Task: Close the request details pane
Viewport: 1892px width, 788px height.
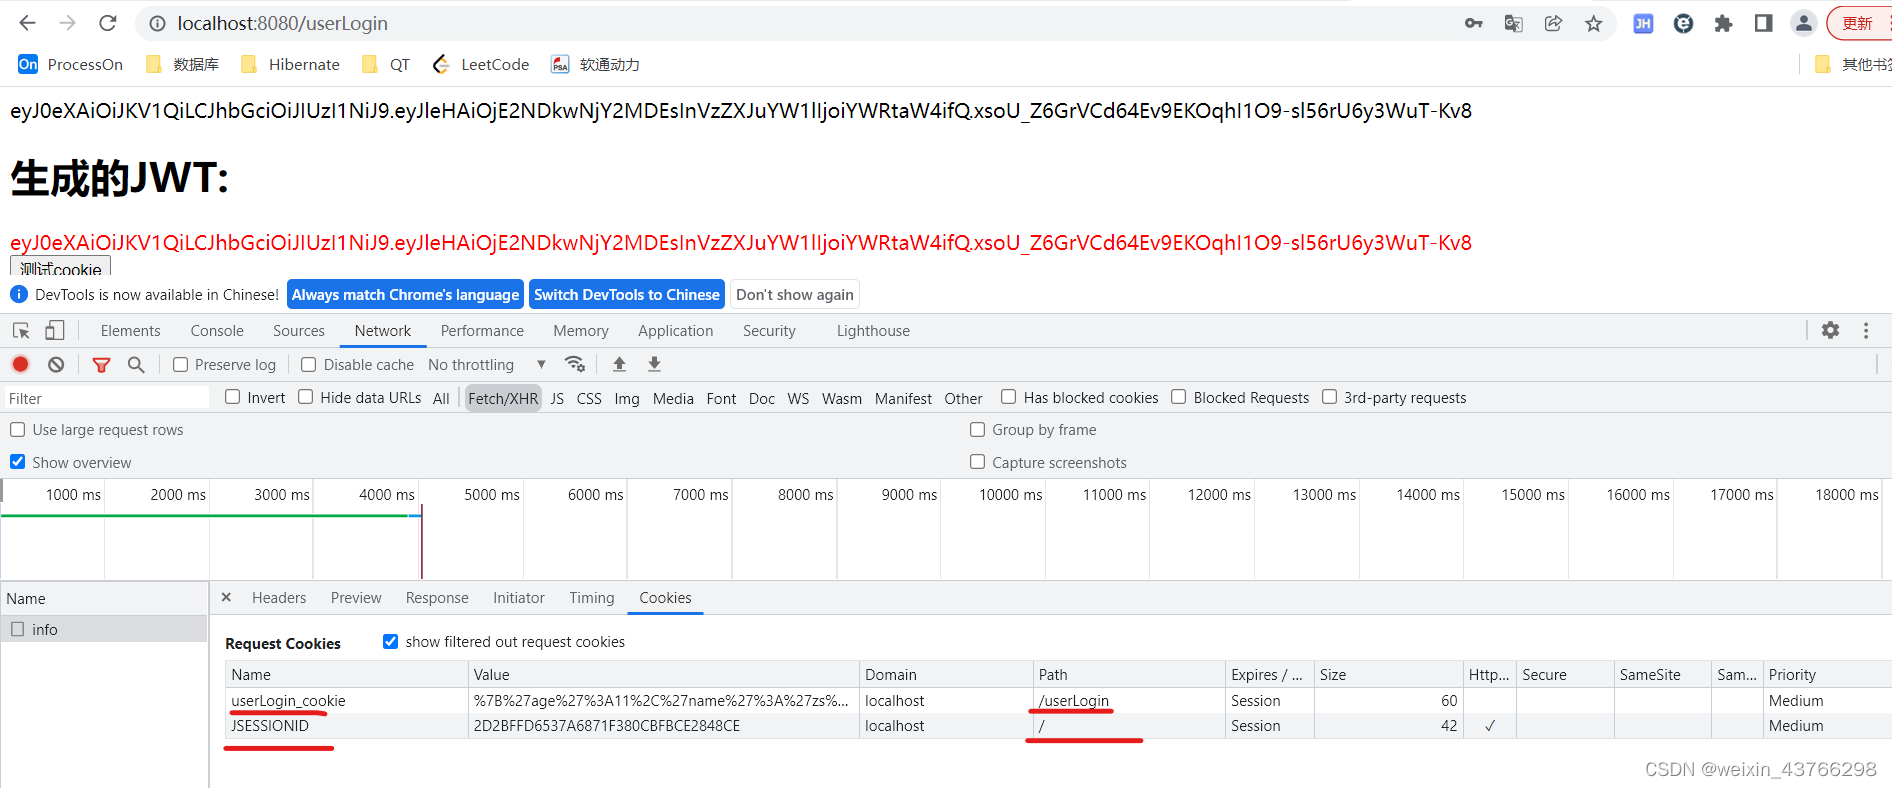Action: coord(226,597)
